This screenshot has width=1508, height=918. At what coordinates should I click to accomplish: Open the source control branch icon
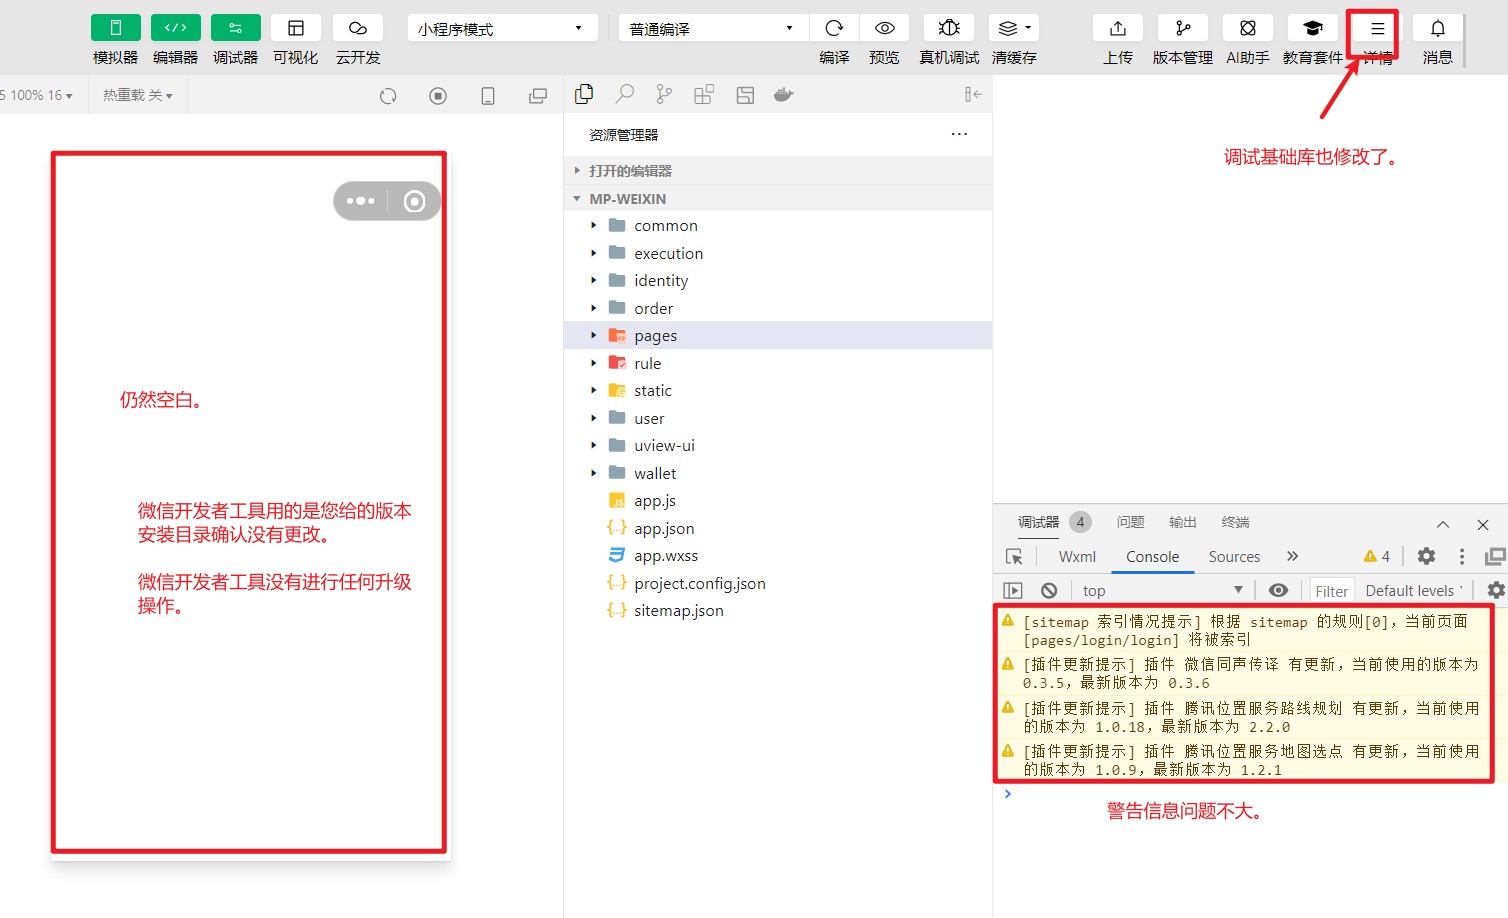point(664,94)
